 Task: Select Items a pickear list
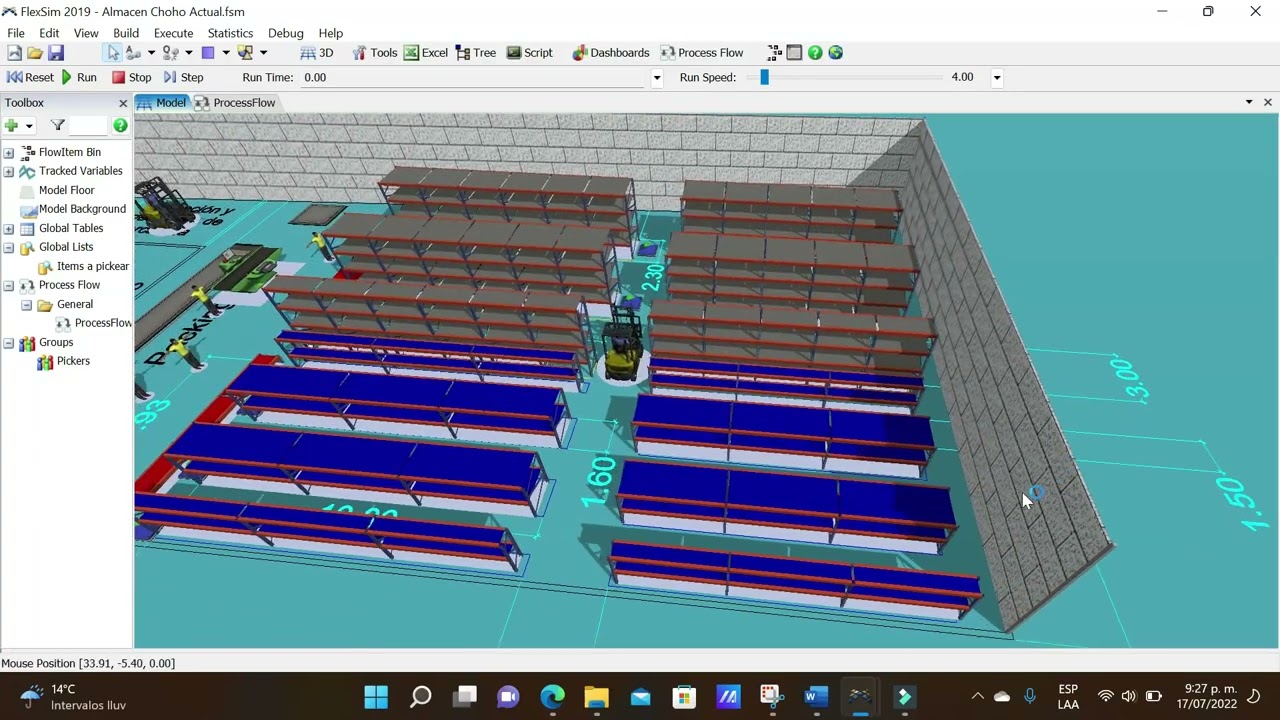click(x=93, y=267)
